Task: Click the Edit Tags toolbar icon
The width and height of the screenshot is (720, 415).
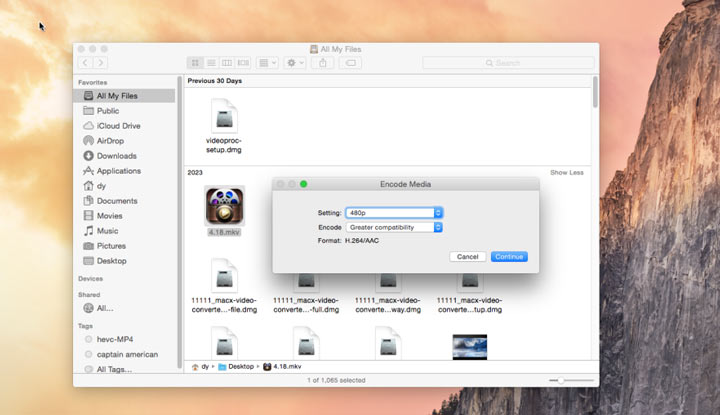Action: click(351, 63)
